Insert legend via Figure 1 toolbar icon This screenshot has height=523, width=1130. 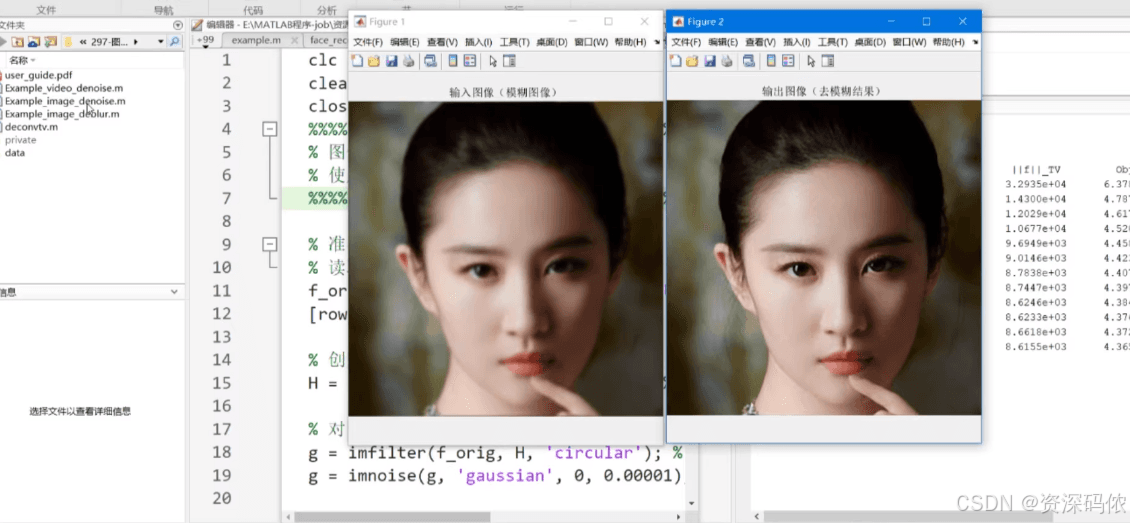470,61
